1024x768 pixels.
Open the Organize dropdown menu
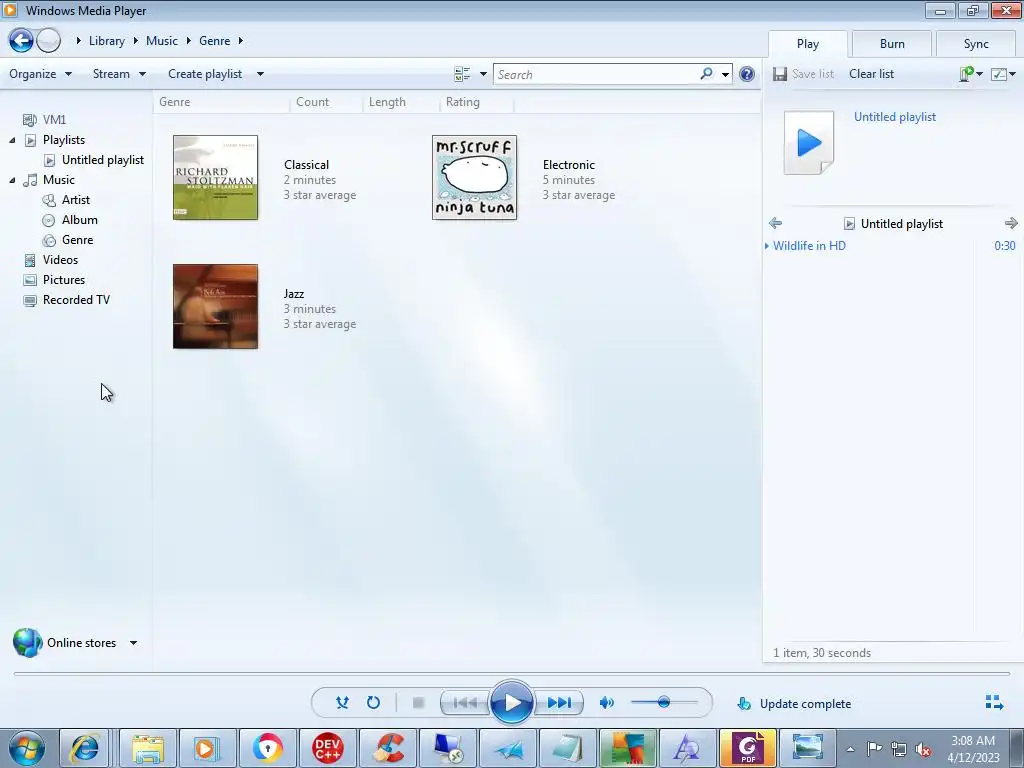(40, 74)
